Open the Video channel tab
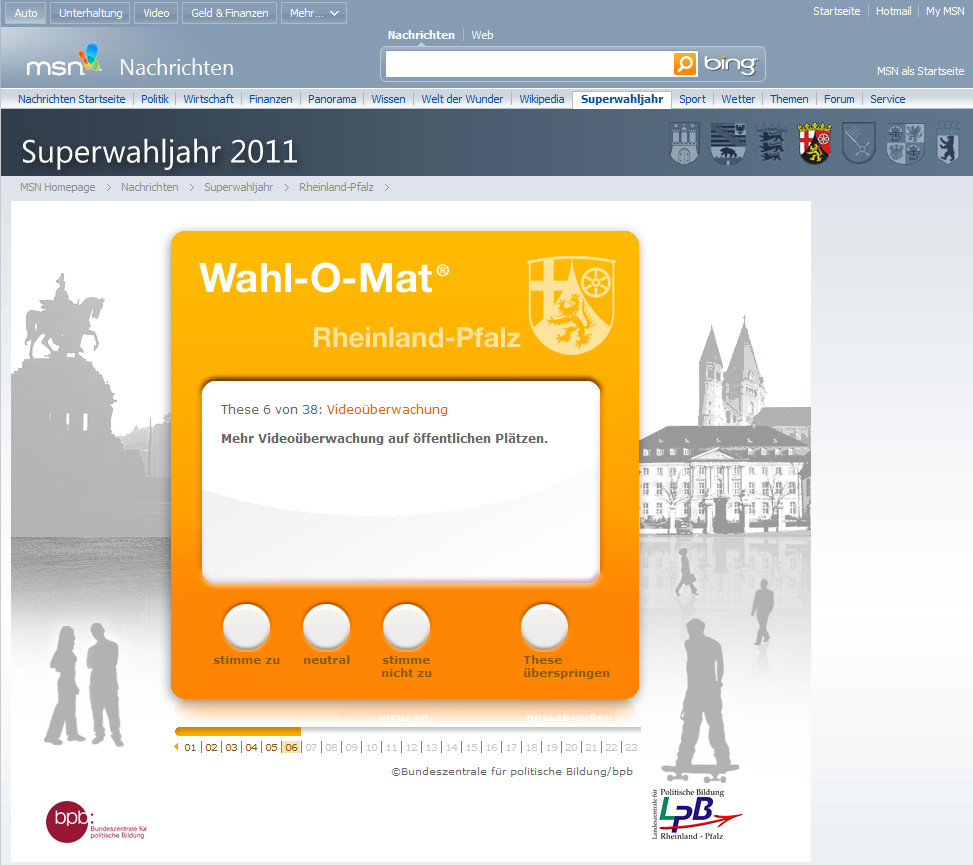Viewport: 973px width, 865px height. [156, 13]
